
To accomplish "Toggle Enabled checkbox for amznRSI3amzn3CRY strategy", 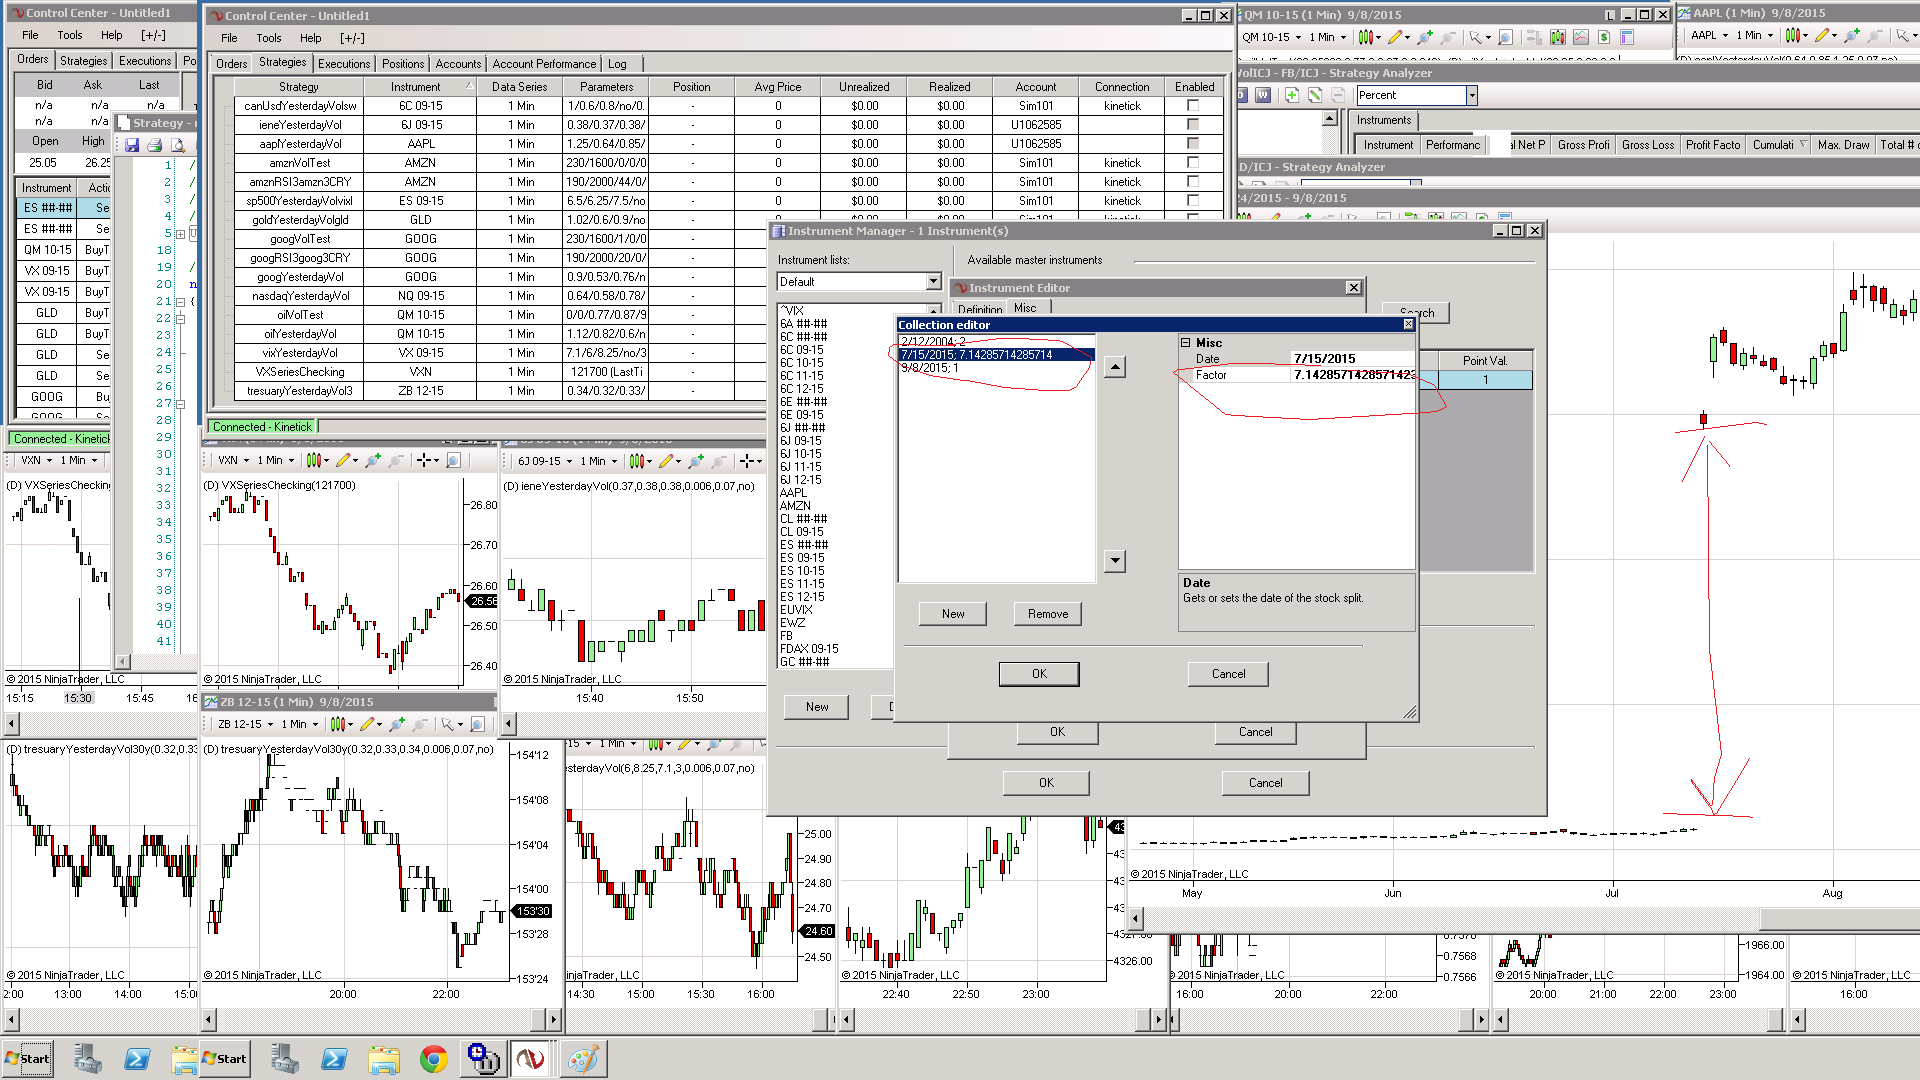I will 1192,182.
